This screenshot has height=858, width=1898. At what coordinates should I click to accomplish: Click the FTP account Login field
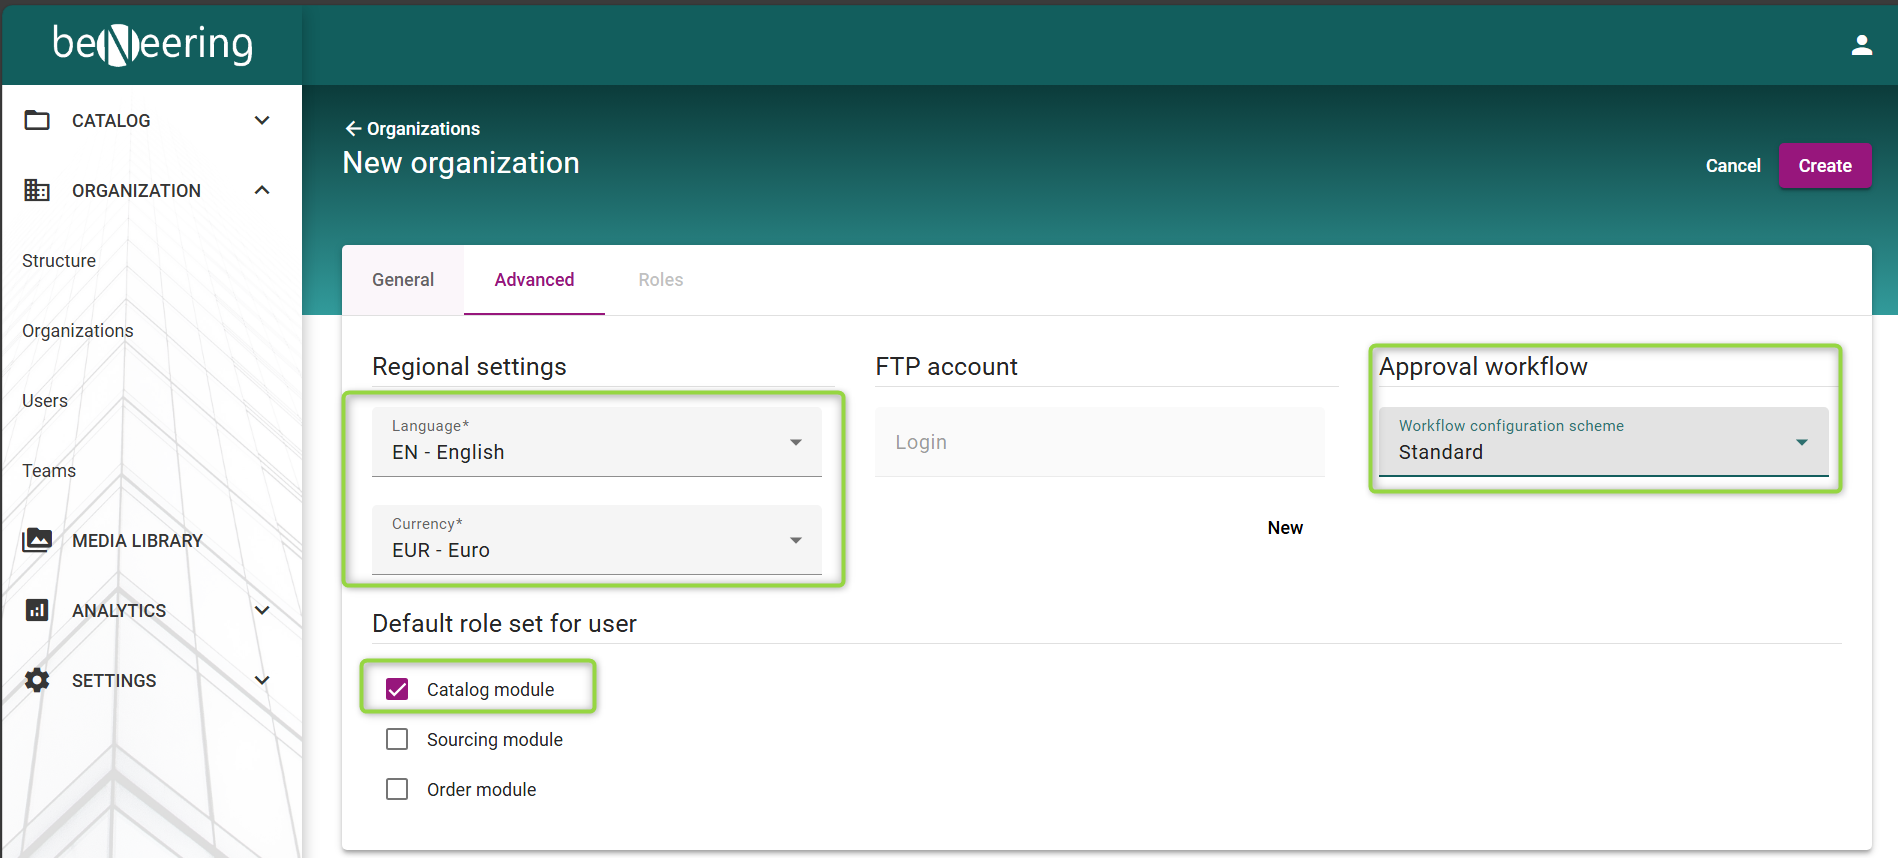tap(1099, 442)
